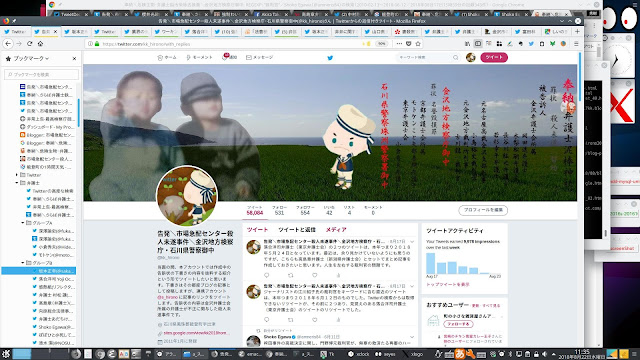Click the 90% zoom level indicator
Viewport: 640px width, 360px height.
pyautogui.click(x=381, y=44)
